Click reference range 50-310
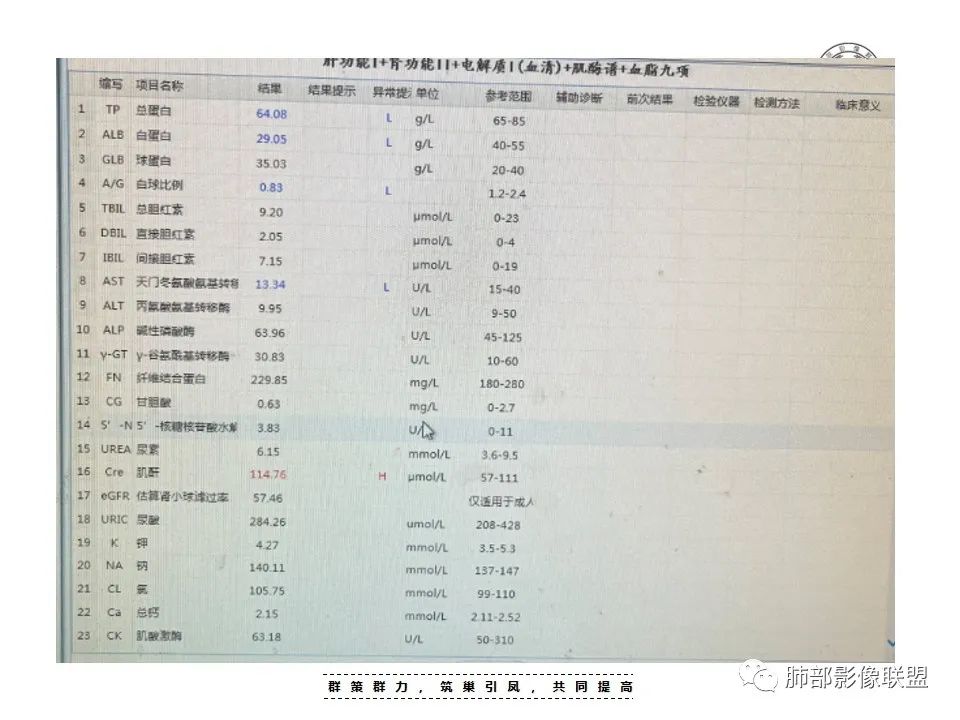Screen dimensions: 960x720 pyautogui.click(x=495, y=640)
